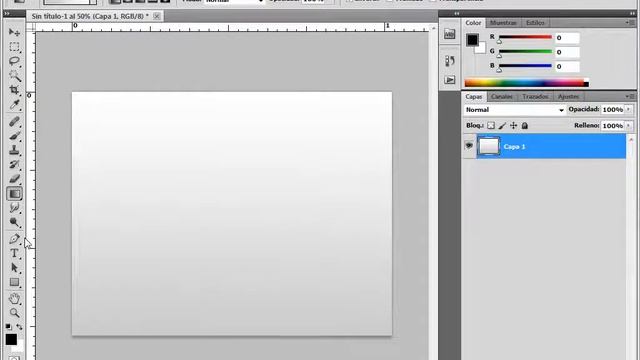Expand the collapsed icon panels dock

click(457, 13)
